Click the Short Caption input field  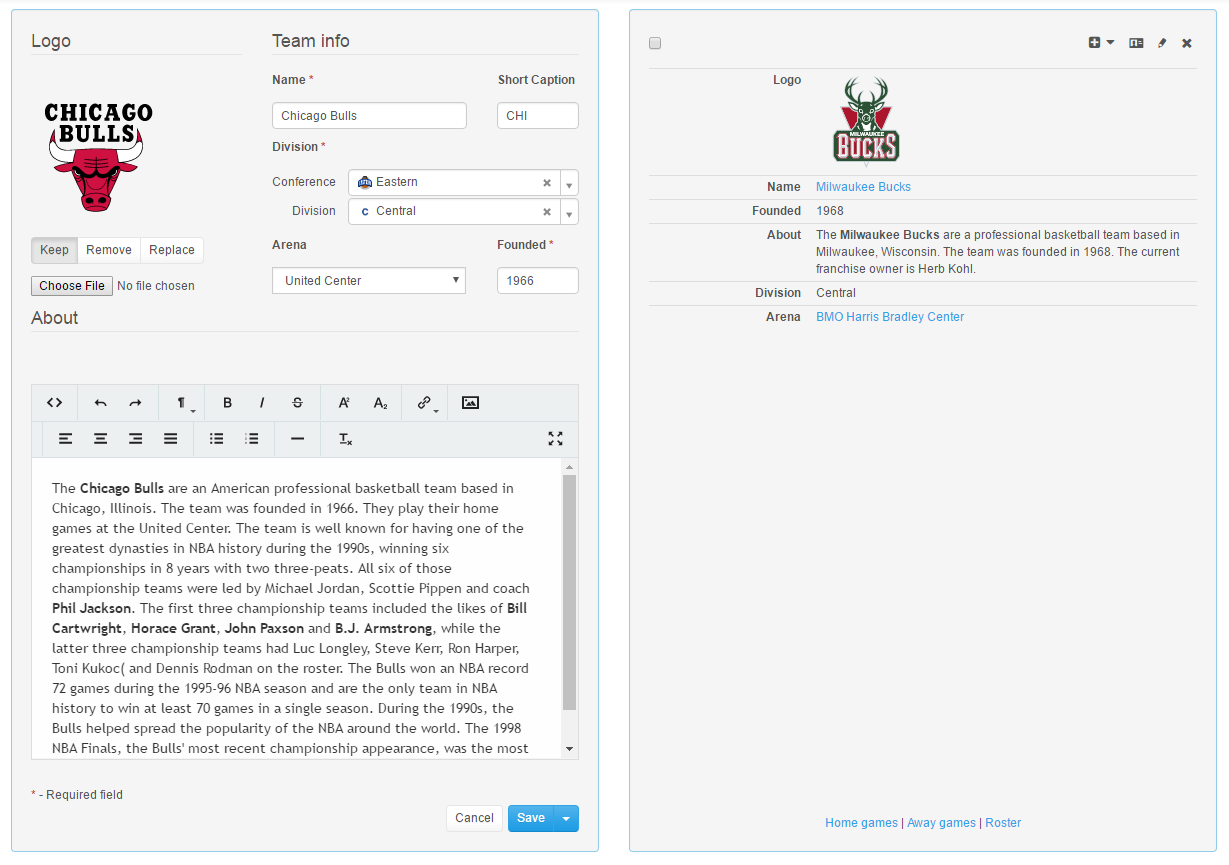[x=537, y=116]
